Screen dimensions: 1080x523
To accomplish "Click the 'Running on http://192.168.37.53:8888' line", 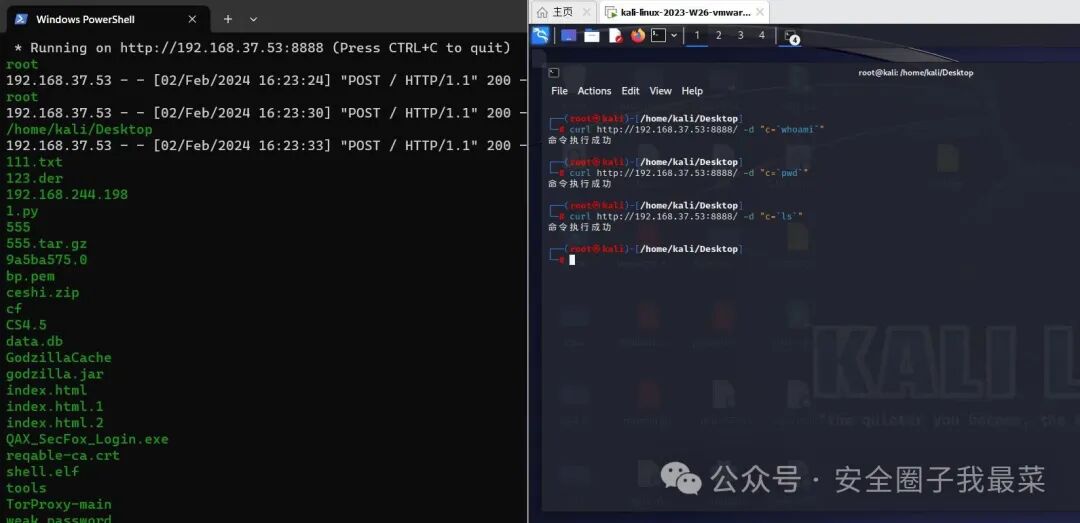I will [x=262, y=48].
